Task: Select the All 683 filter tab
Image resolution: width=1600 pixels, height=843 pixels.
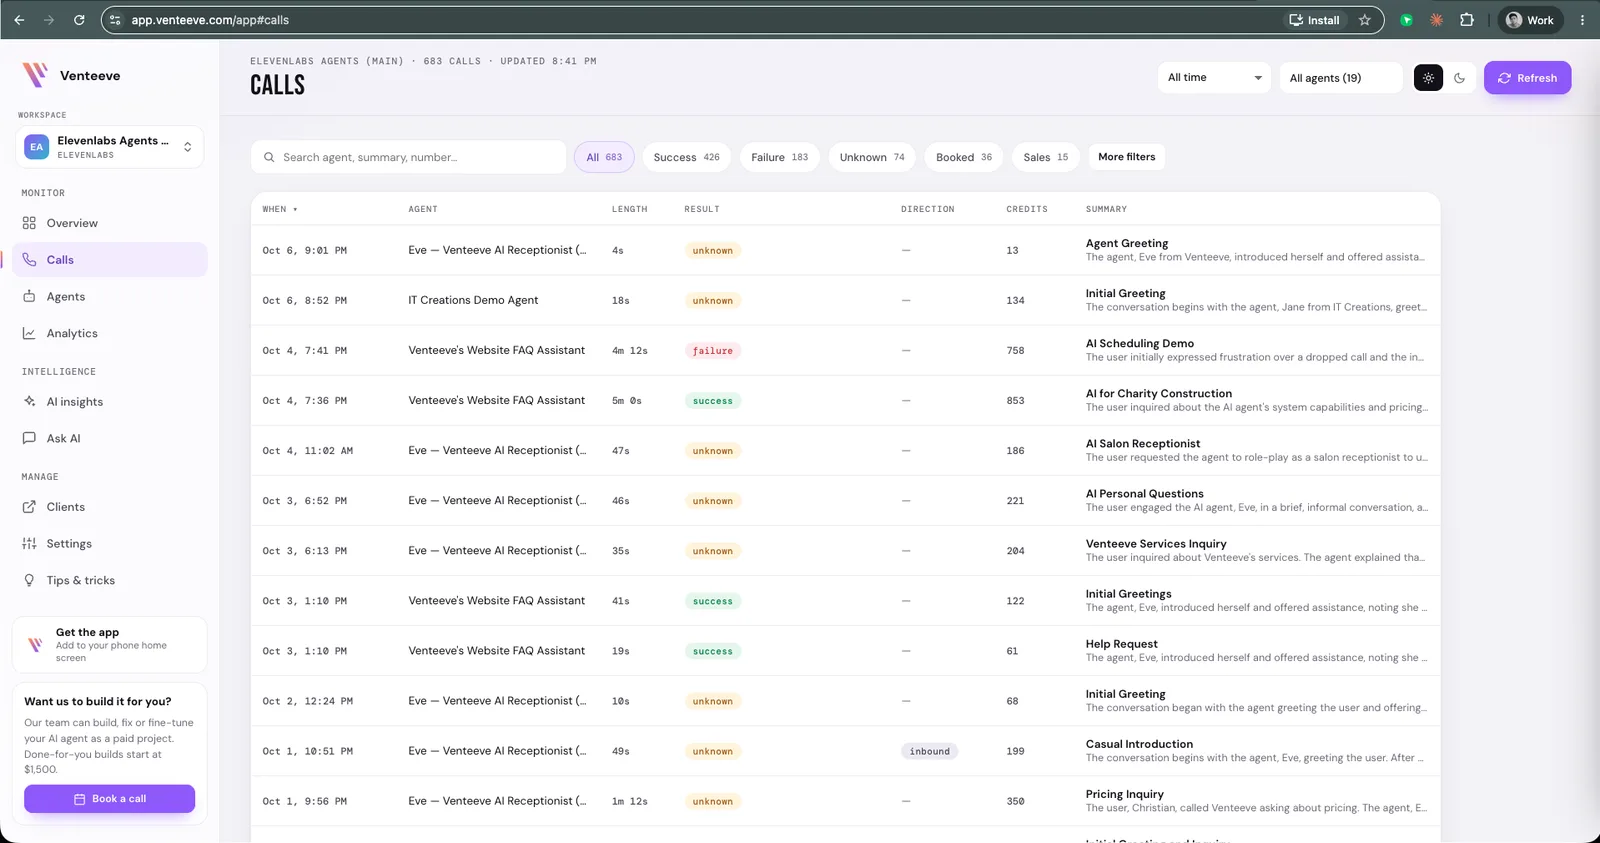Action: tap(604, 157)
